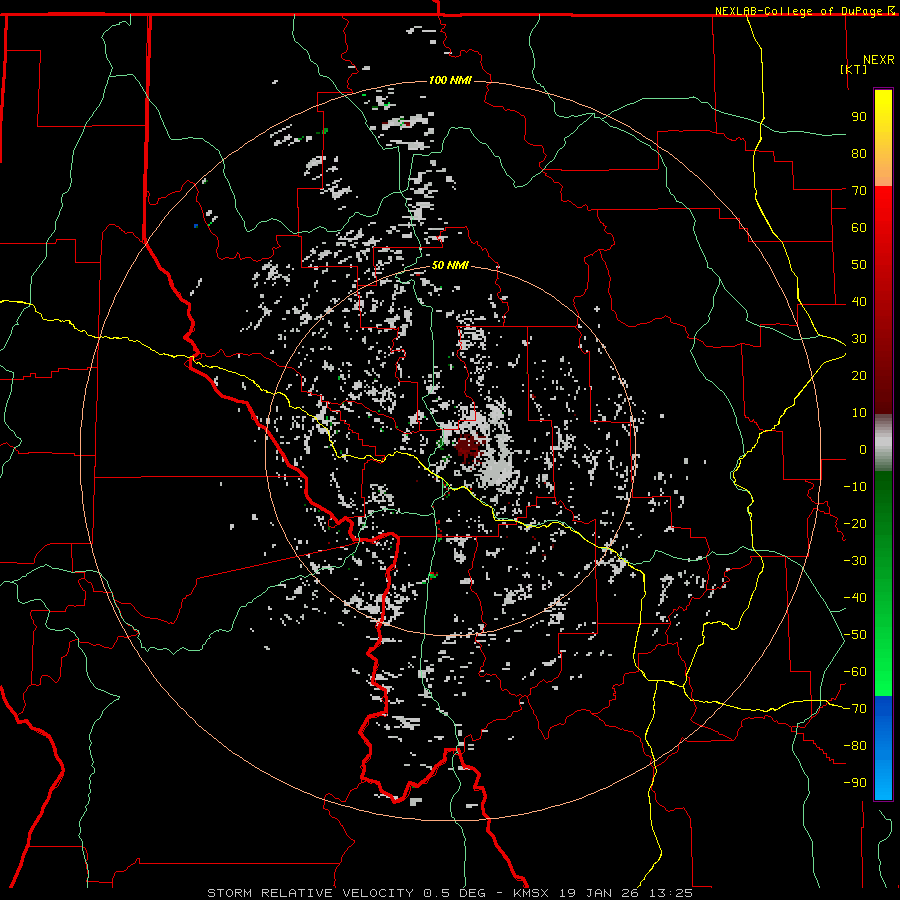Viewport: 900px width, 900px height.
Task: Click the -40 value on velocity scale
Action: click(x=855, y=598)
